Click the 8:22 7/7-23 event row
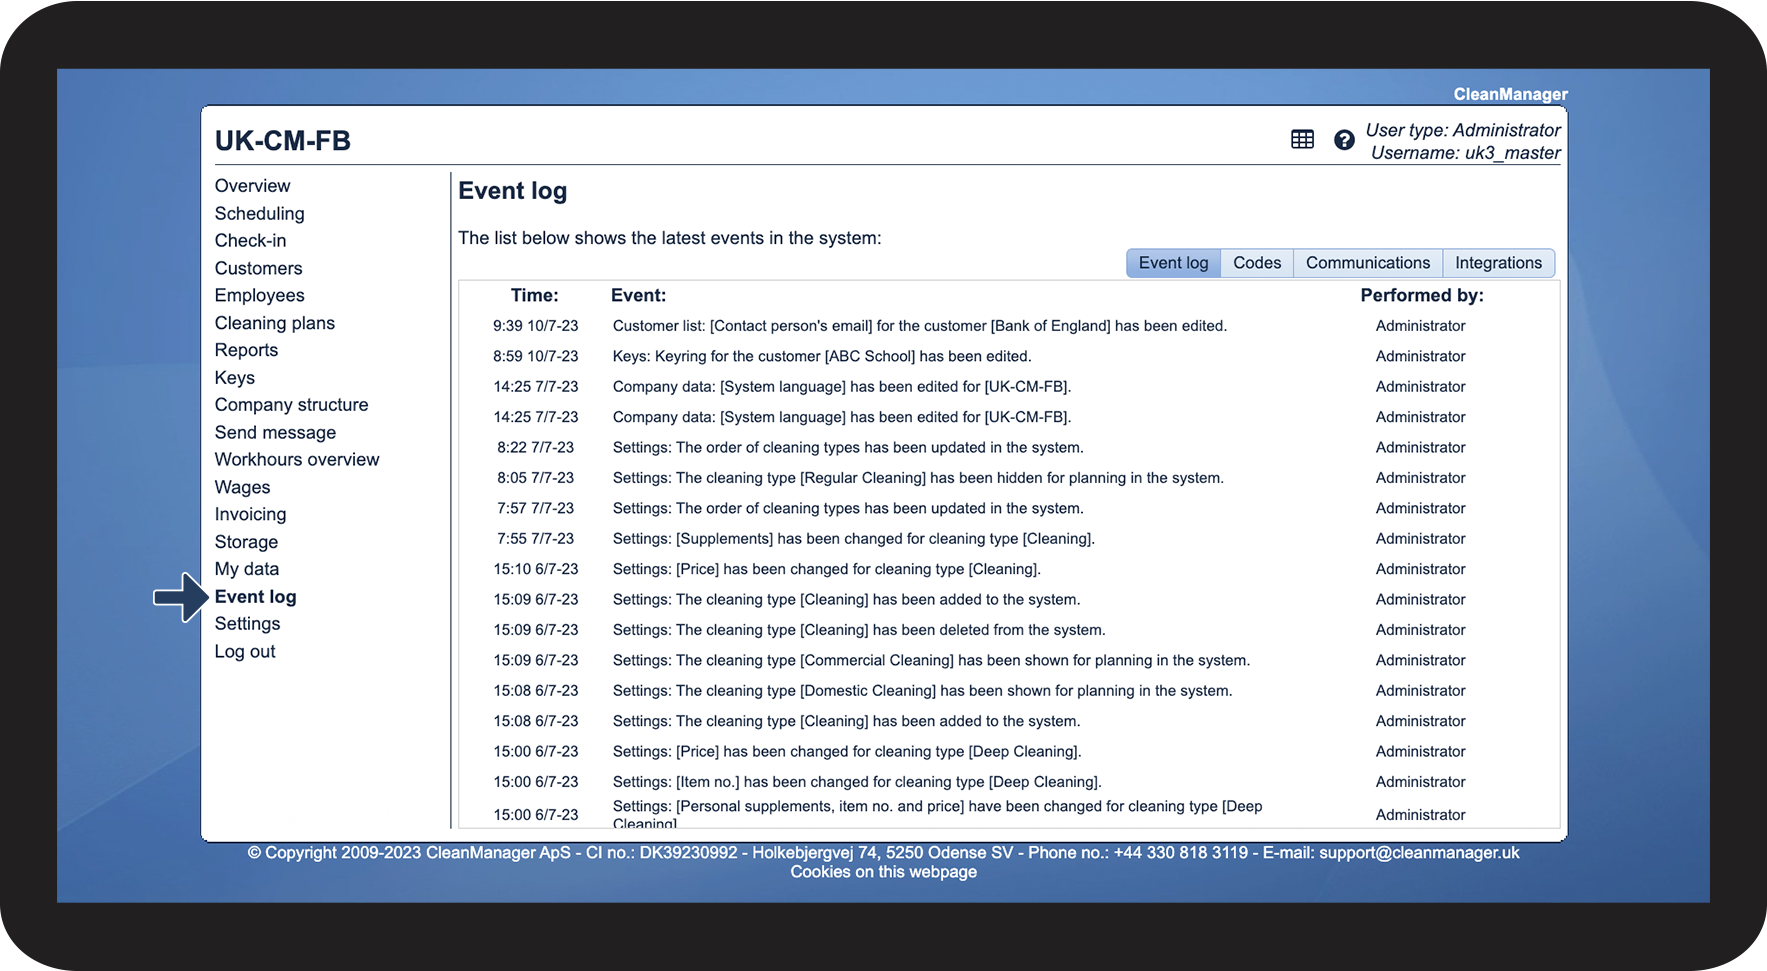Viewport: 1767px width, 971px height. tap(1008, 447)
